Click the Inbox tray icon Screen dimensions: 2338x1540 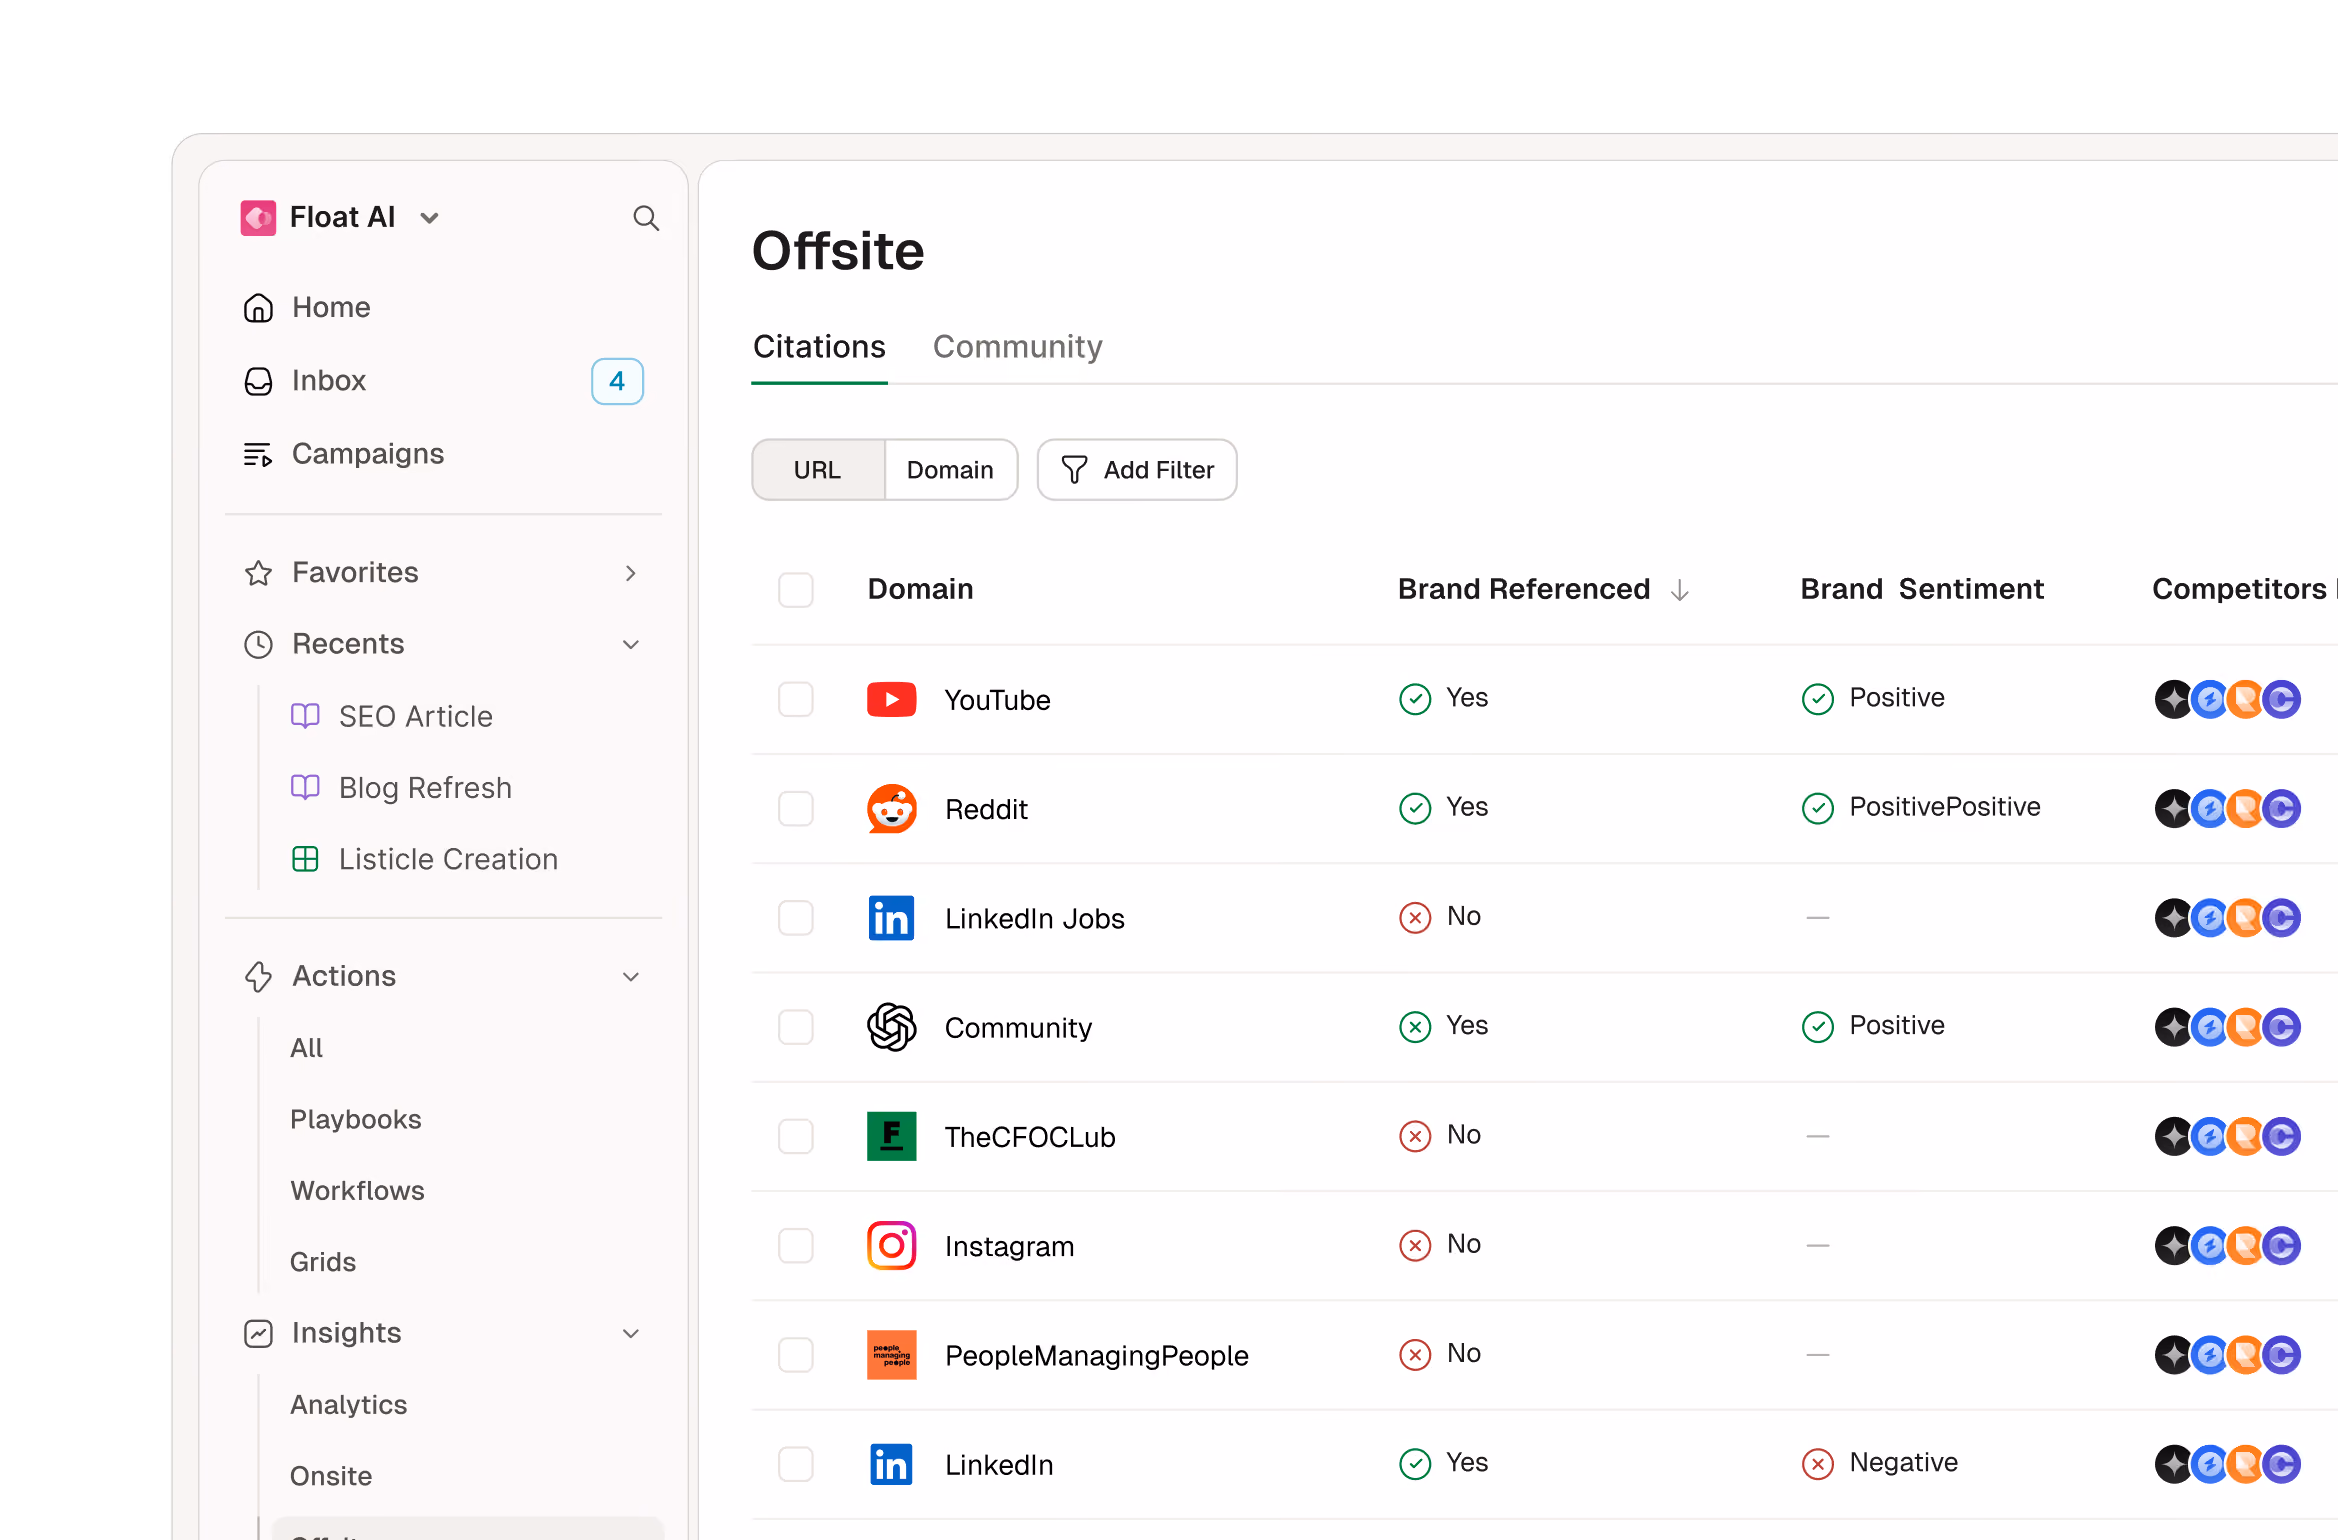point(258,381)
